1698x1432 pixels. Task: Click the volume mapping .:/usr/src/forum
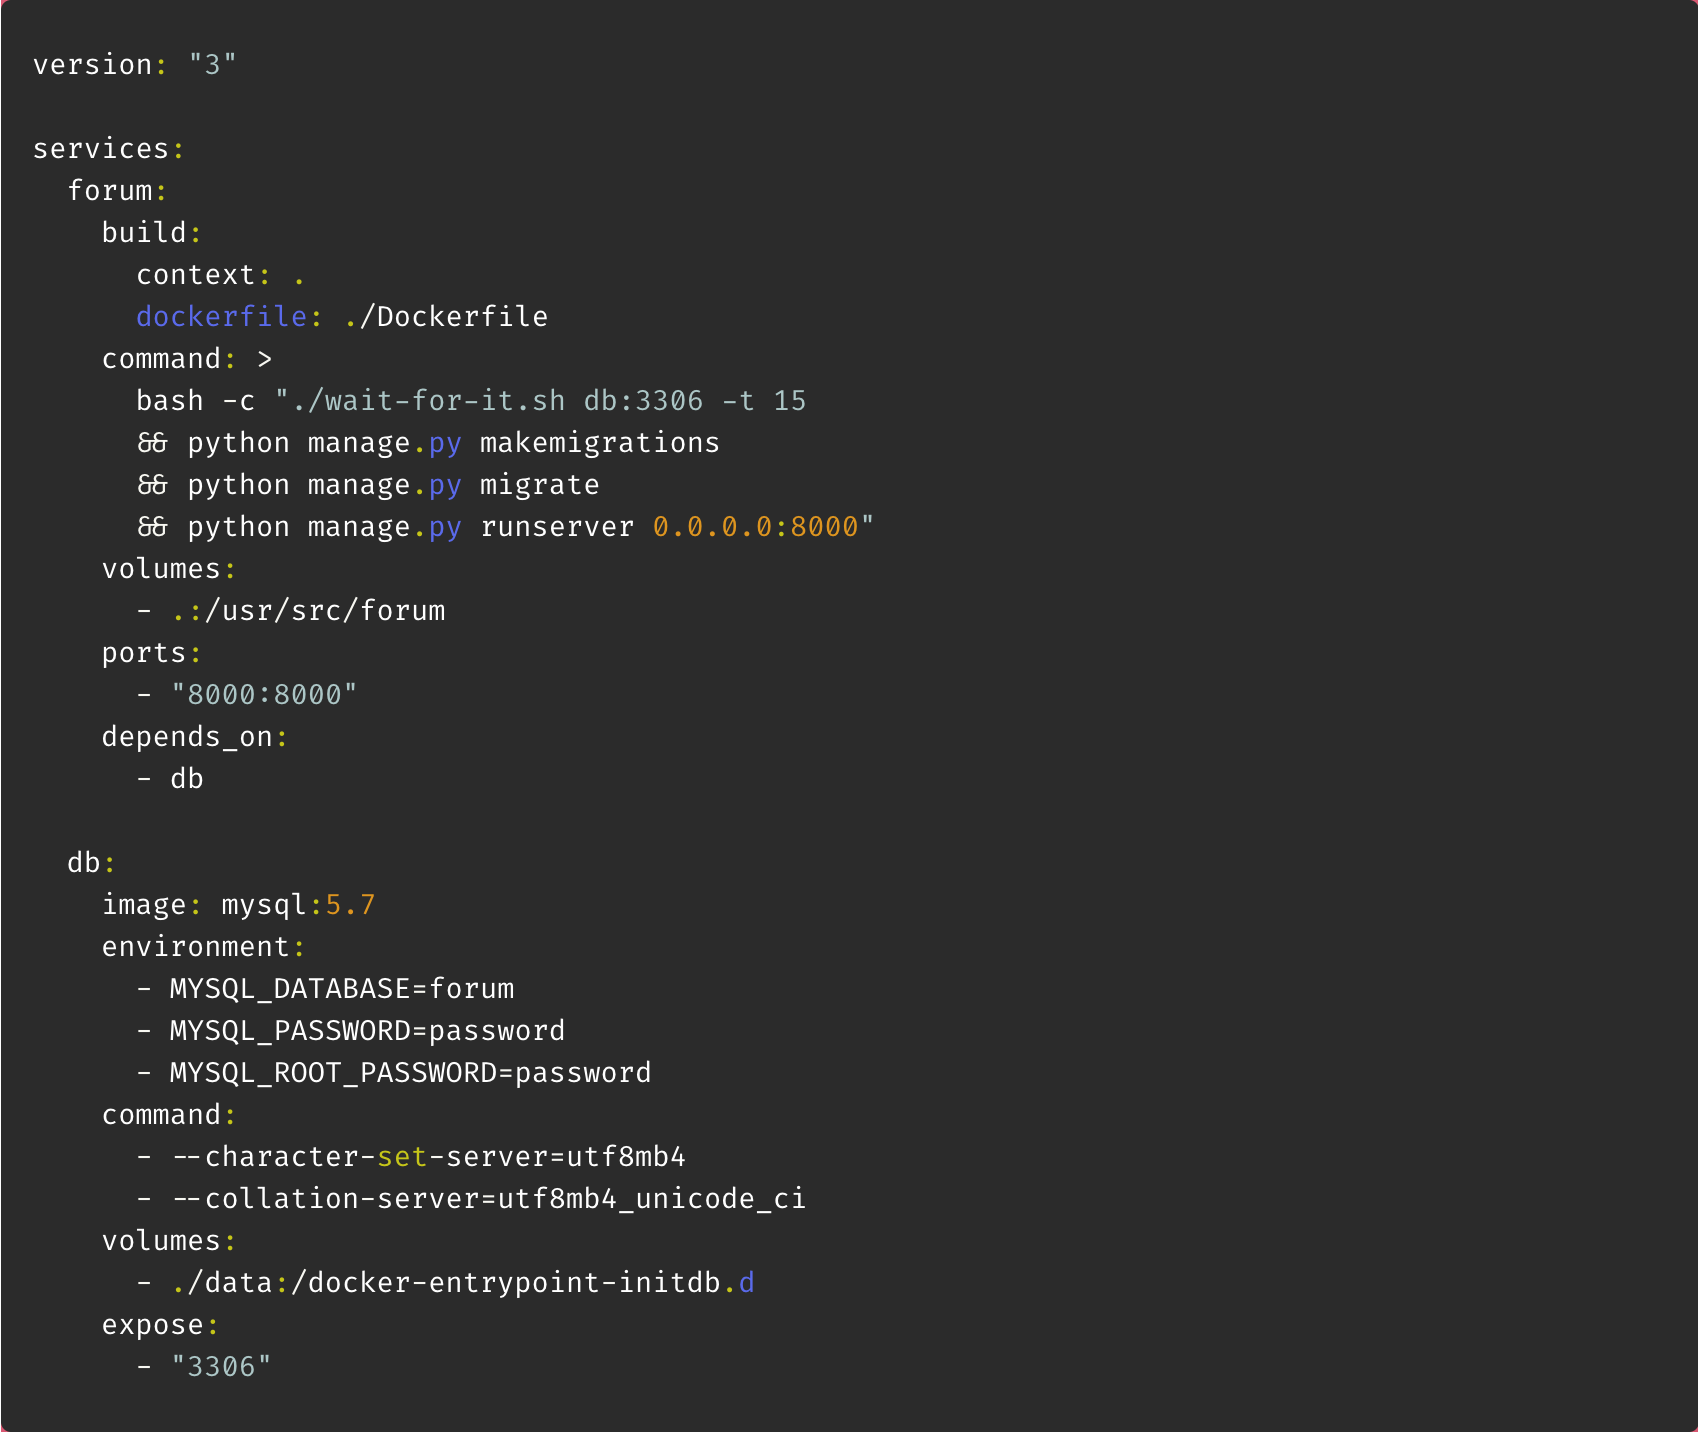[307, 610]
